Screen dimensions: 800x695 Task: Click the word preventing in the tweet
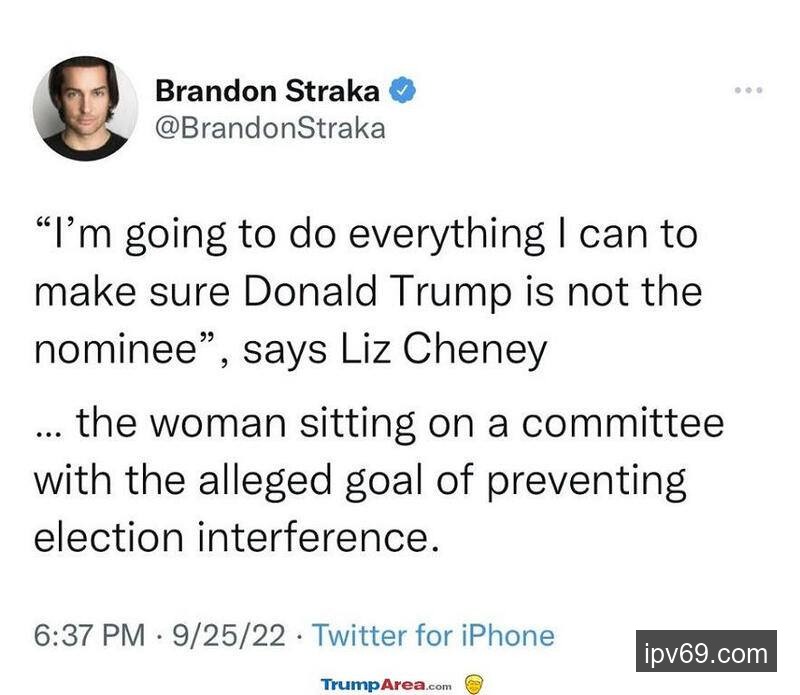pos(588,480)
